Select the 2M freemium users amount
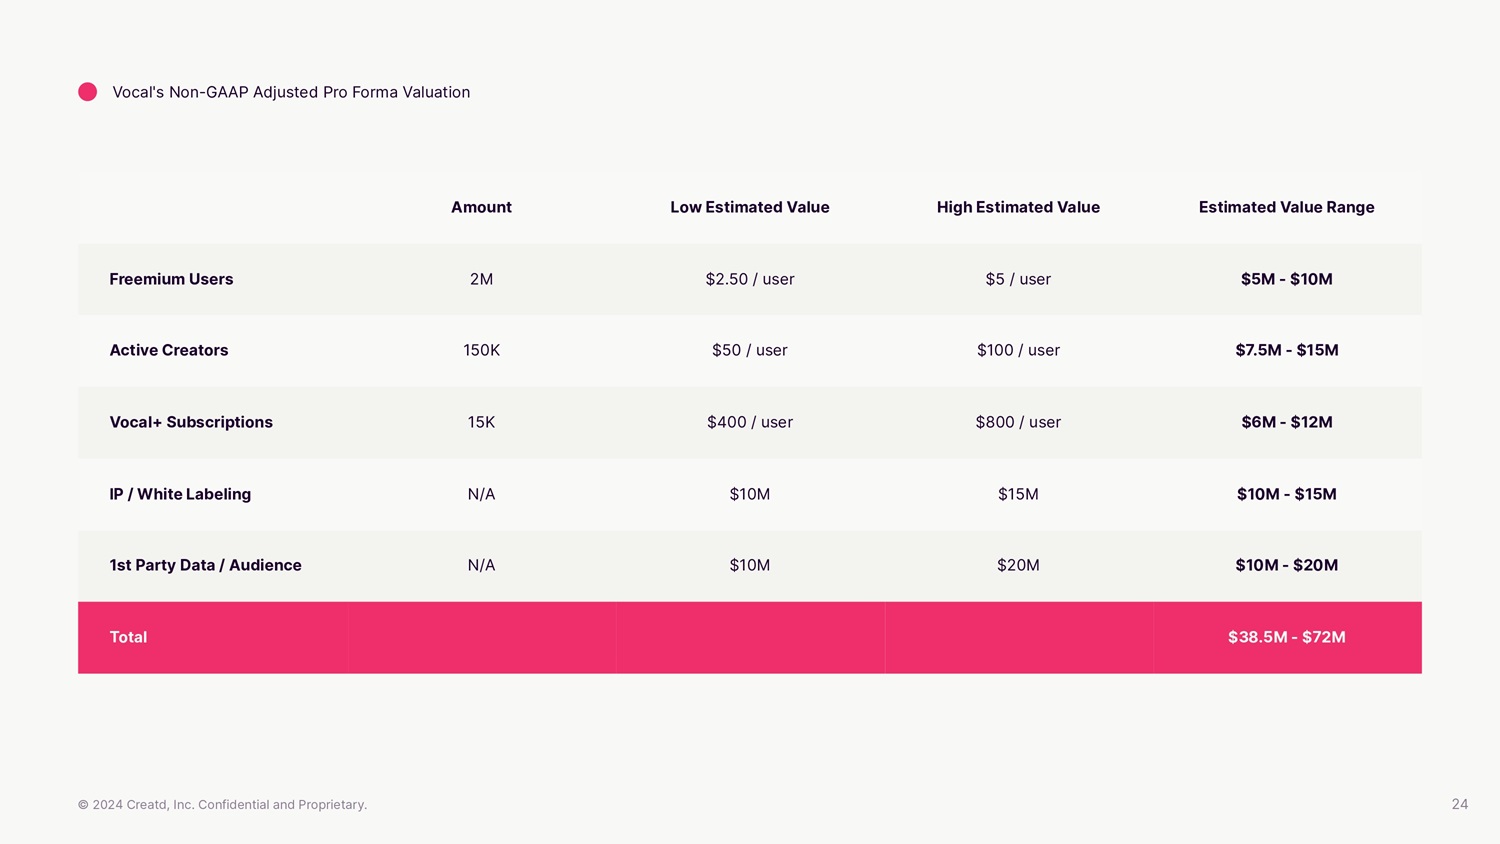Screen dimensions: 1500x844 (x=481, y=279)
